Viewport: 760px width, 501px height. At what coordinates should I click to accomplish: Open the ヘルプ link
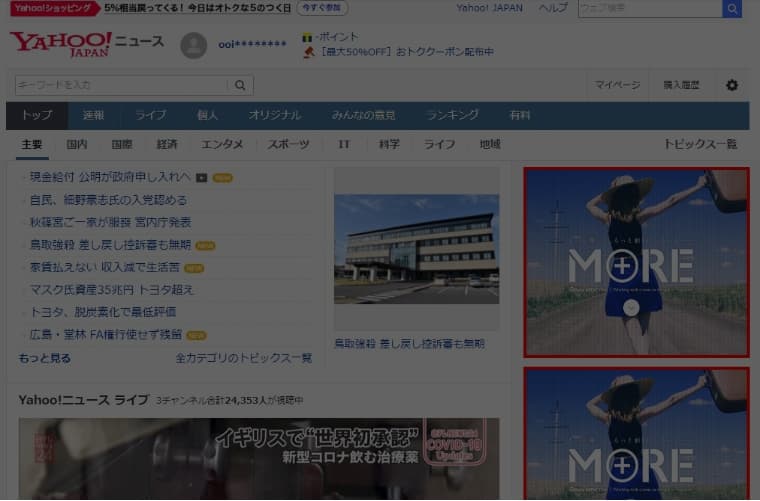pyautogui.click(x=553, y=8)
